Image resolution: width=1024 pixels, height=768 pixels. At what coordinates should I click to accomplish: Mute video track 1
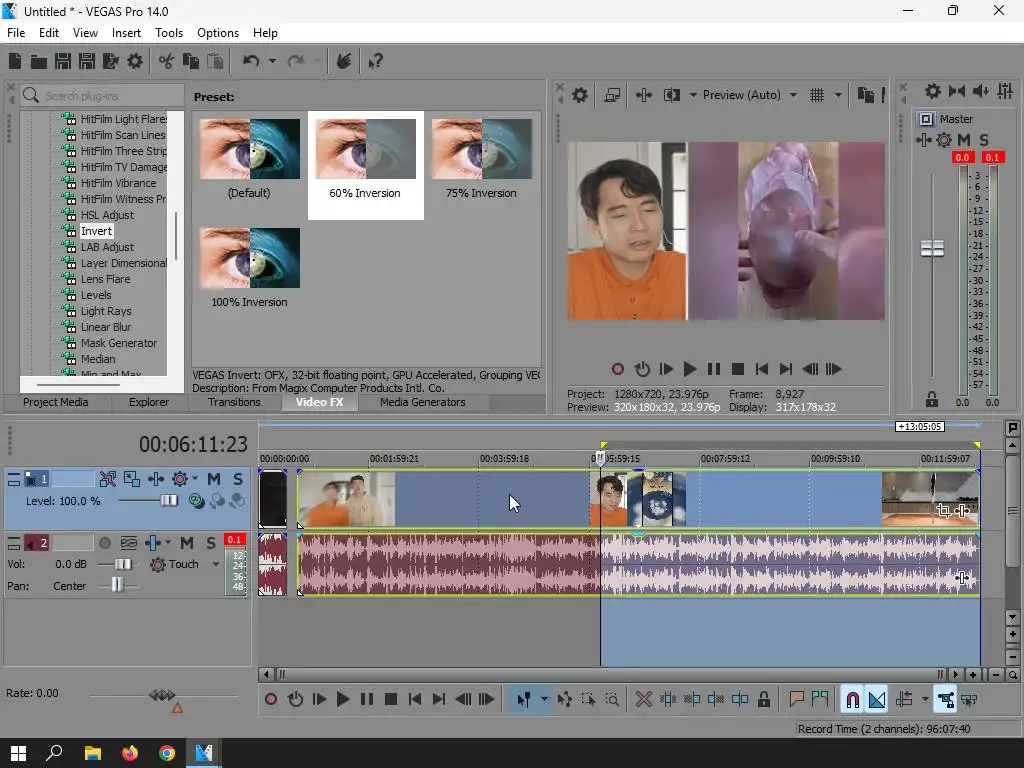(x=214, y=479)
